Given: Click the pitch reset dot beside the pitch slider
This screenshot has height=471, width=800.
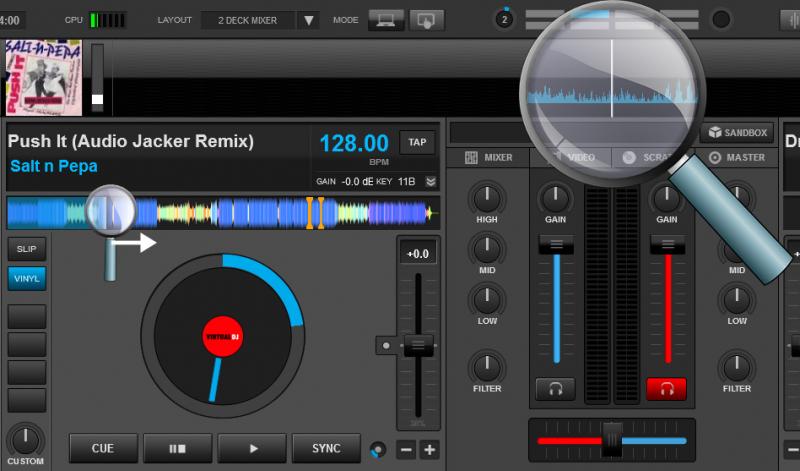Looking at the screenshot, I should (386, 346).
